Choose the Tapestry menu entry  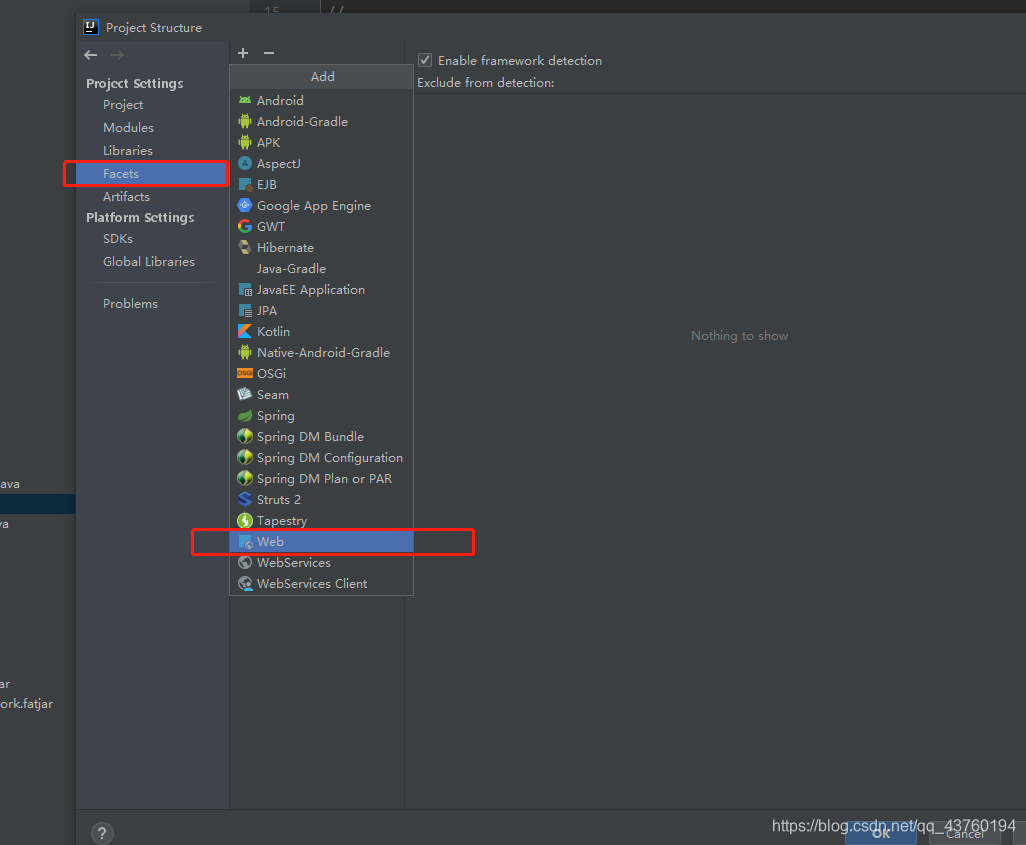tap(321, 520)
